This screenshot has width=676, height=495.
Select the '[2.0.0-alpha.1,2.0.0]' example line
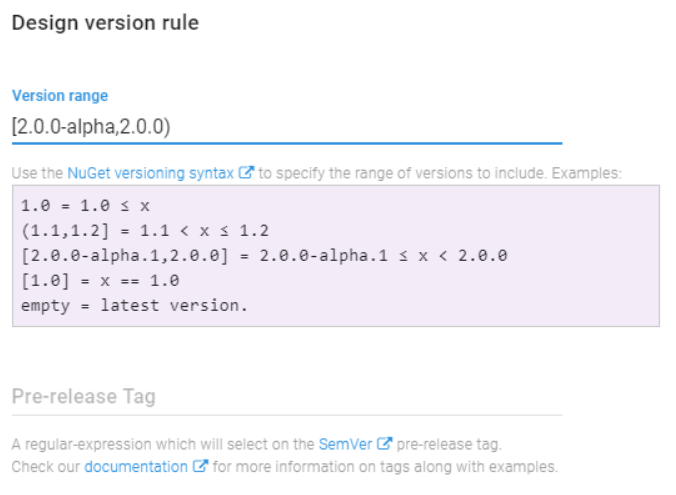pyautogui.click(x=264, y=256)
